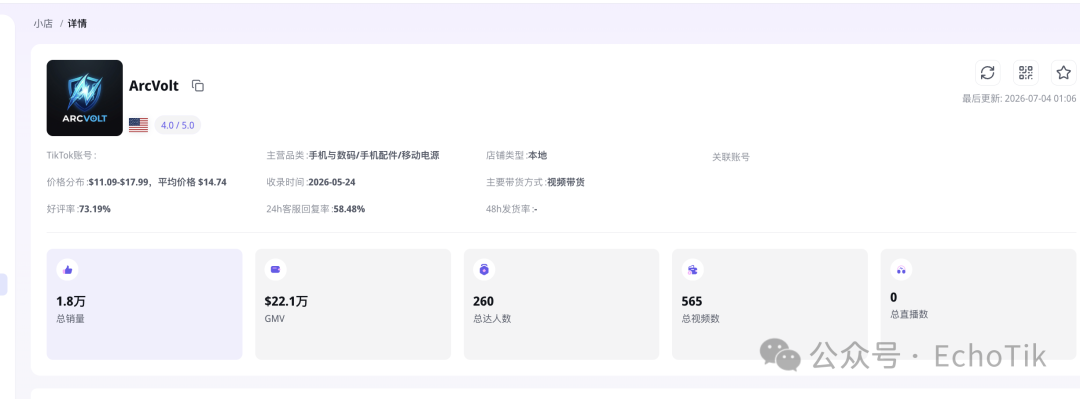1080x399 pixels.
Task: Click the ArcVolt shop logo
Action: tap(85, 98)
